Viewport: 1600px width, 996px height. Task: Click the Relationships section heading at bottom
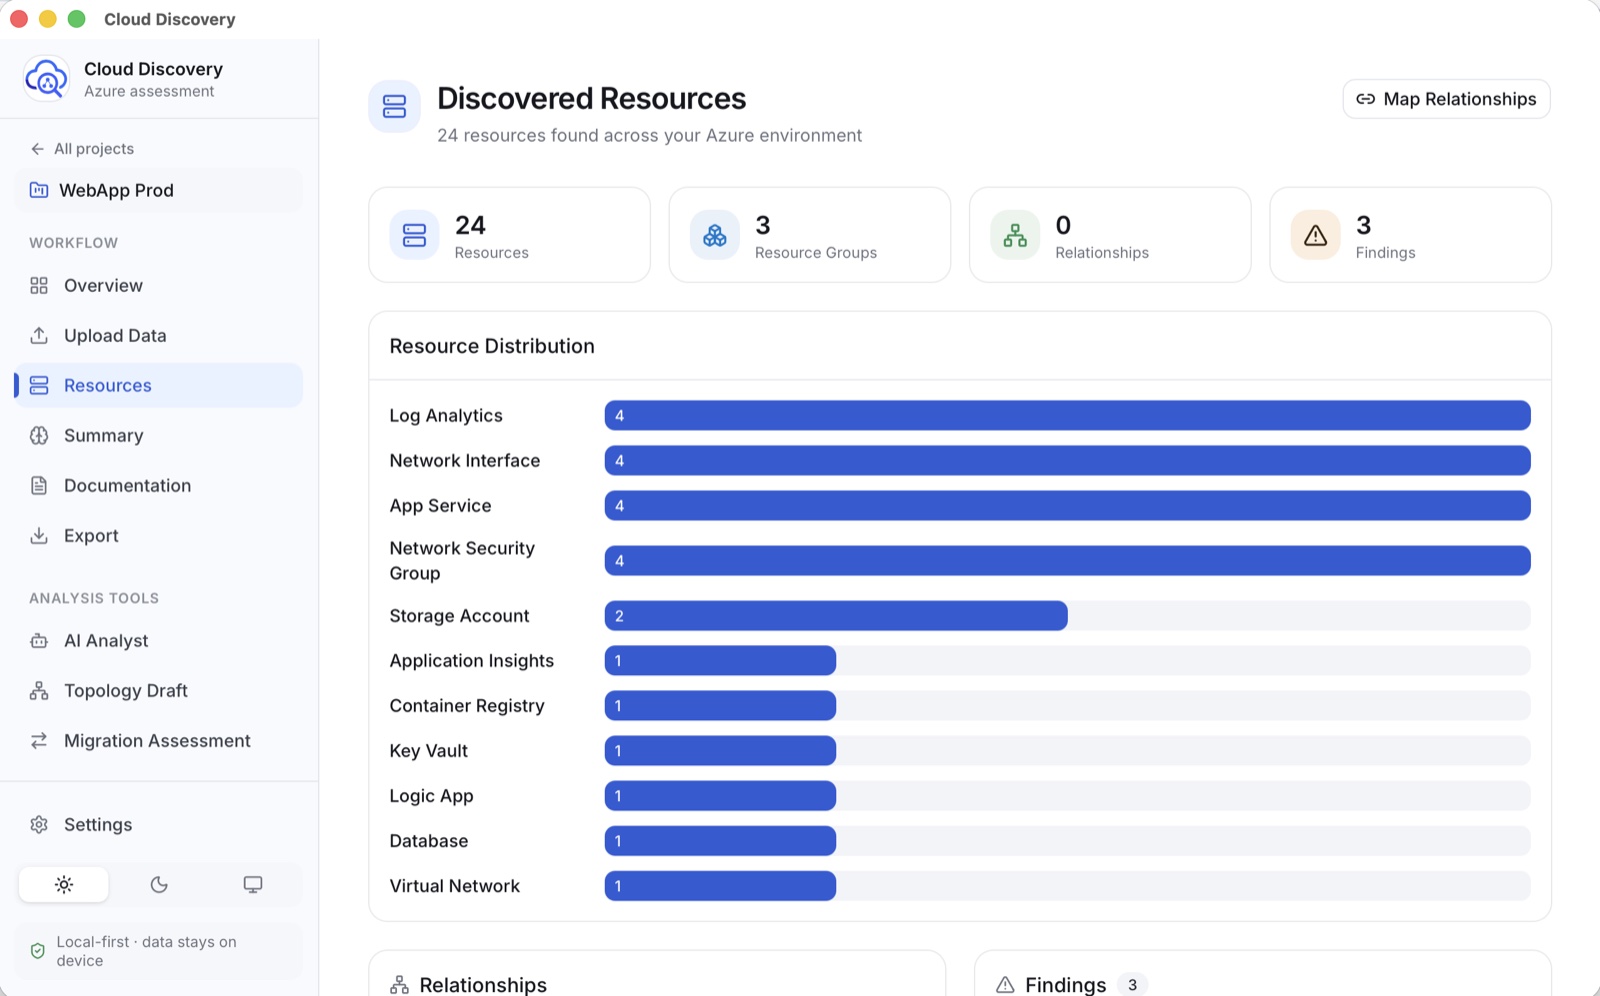click(483, 985)
